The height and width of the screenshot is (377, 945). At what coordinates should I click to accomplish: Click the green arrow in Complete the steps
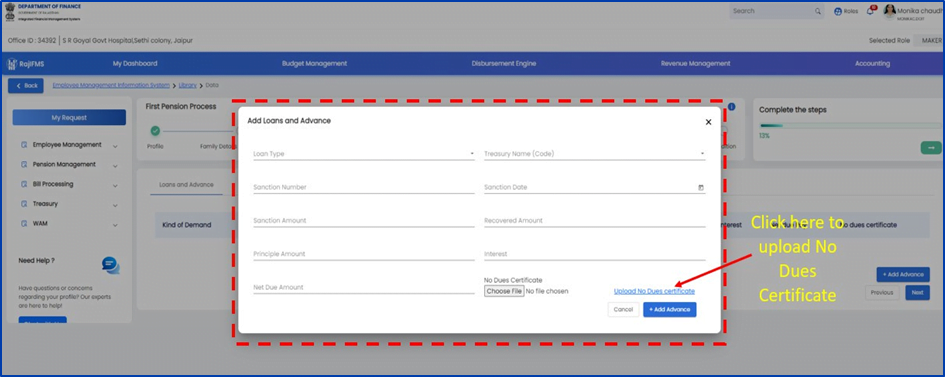931,148
